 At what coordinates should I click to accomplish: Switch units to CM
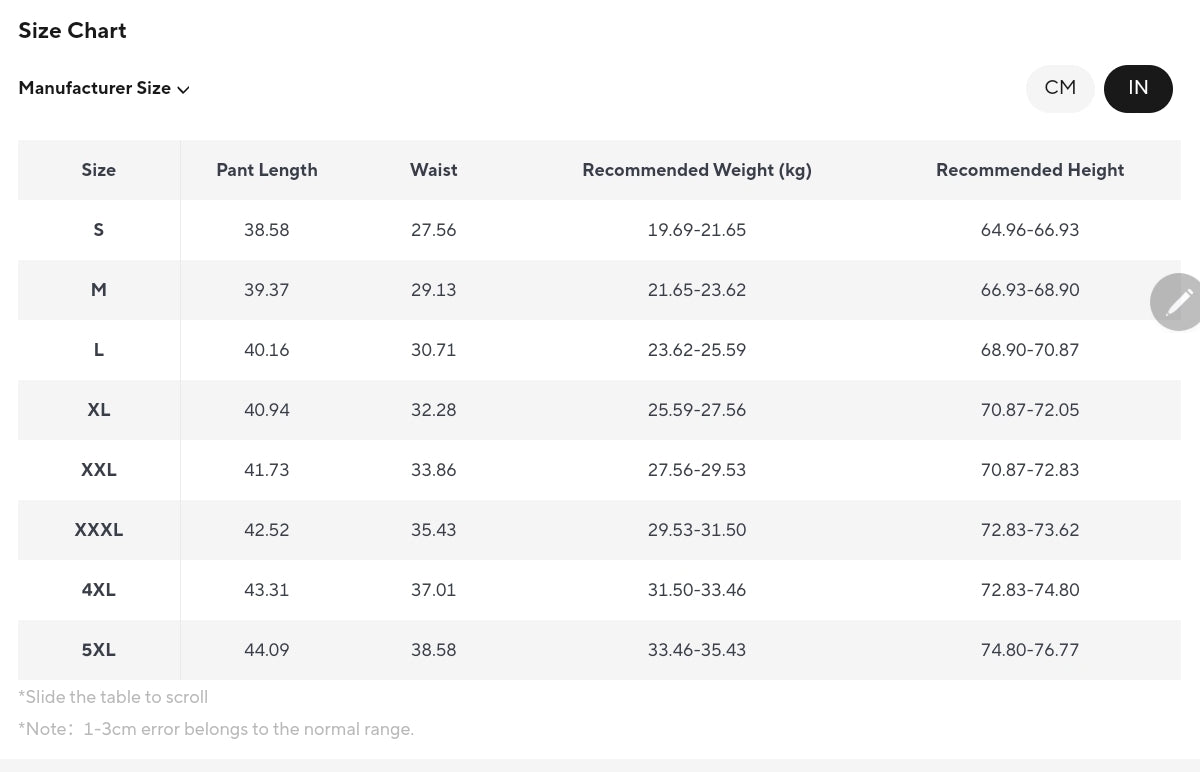1060,88
